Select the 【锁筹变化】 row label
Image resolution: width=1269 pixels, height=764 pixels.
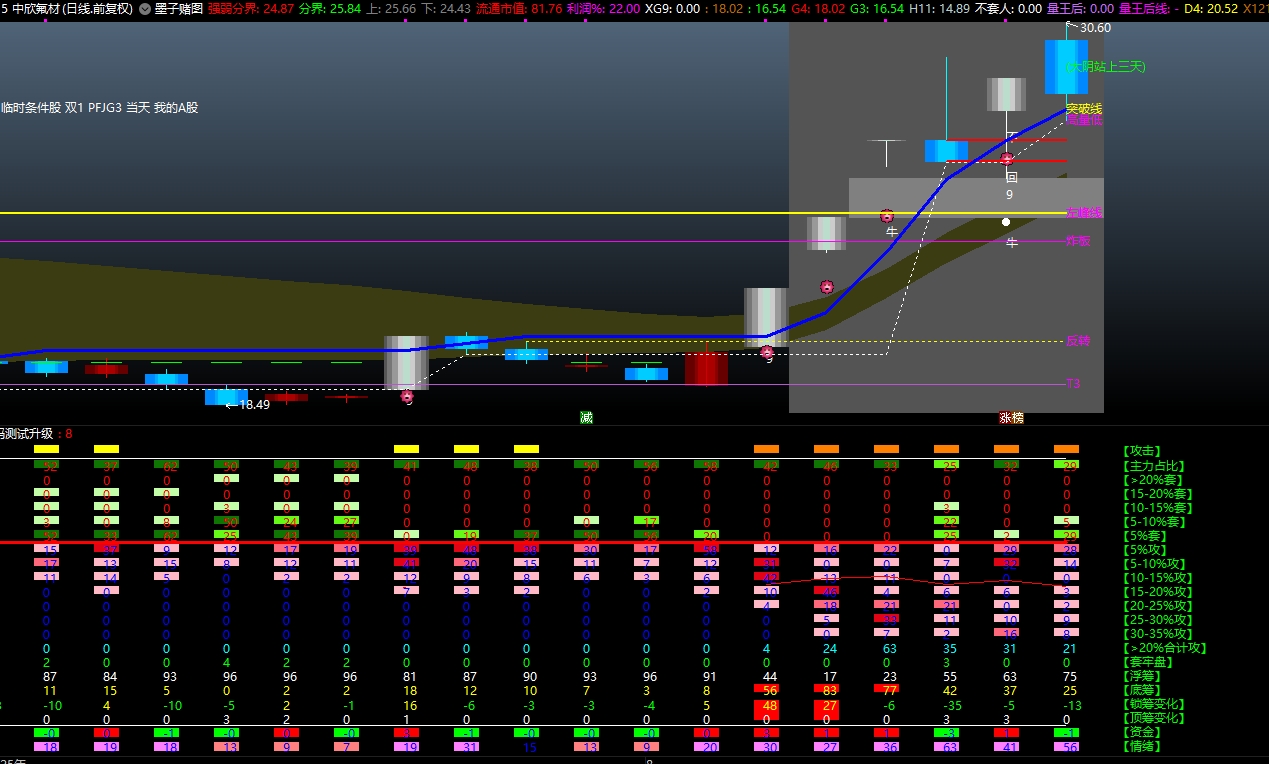tap(1152, 703)
